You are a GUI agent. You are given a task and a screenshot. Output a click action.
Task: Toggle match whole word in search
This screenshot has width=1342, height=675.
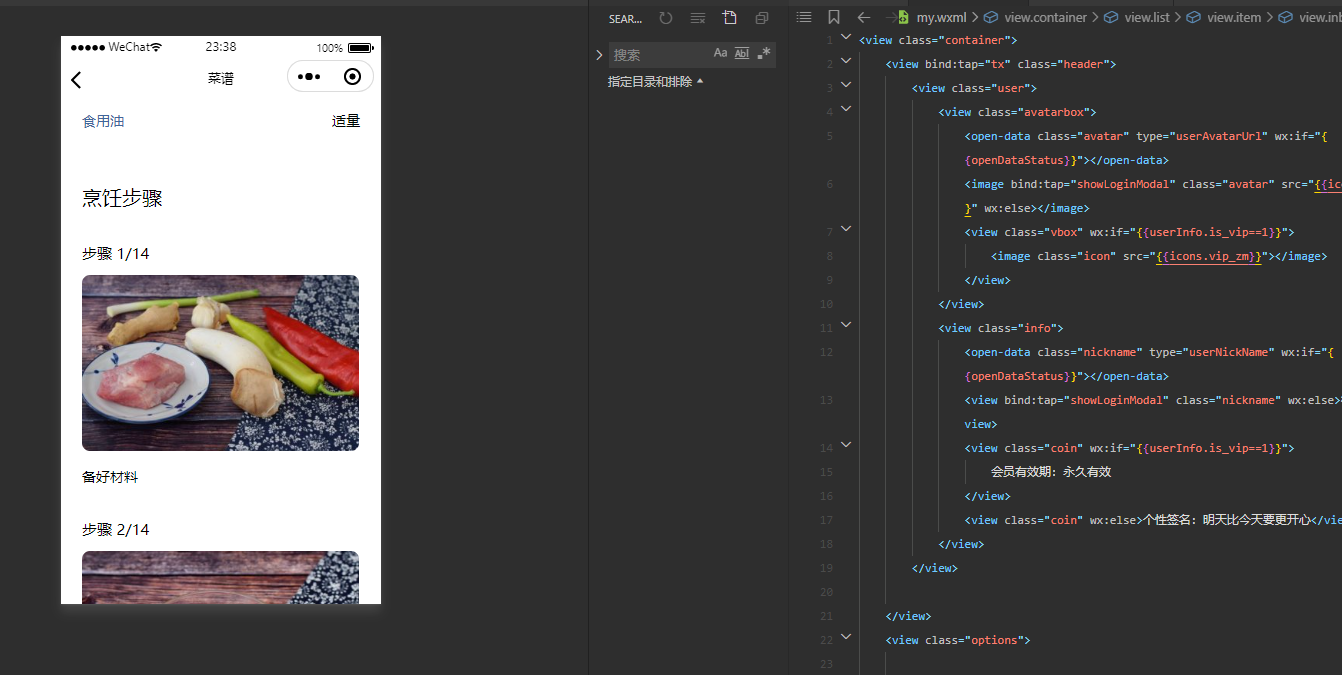click(742, 53)
